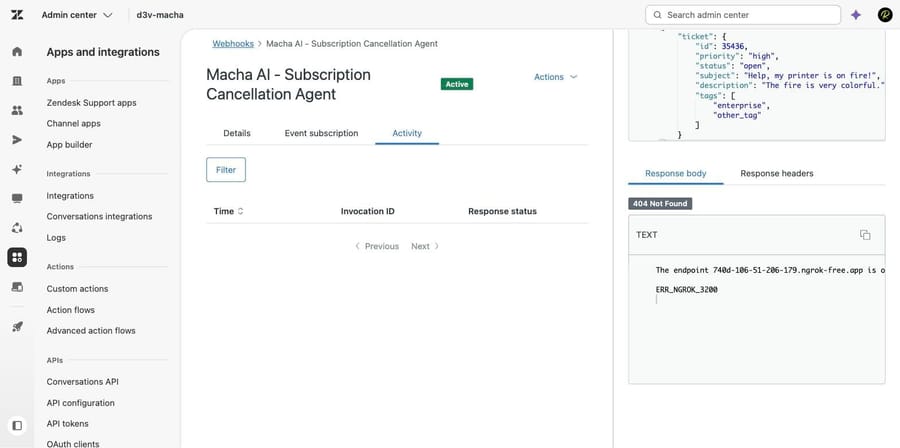This screenshot has height=448, width=900.
Task: Open Advanced action flows page
Action: 91,330
